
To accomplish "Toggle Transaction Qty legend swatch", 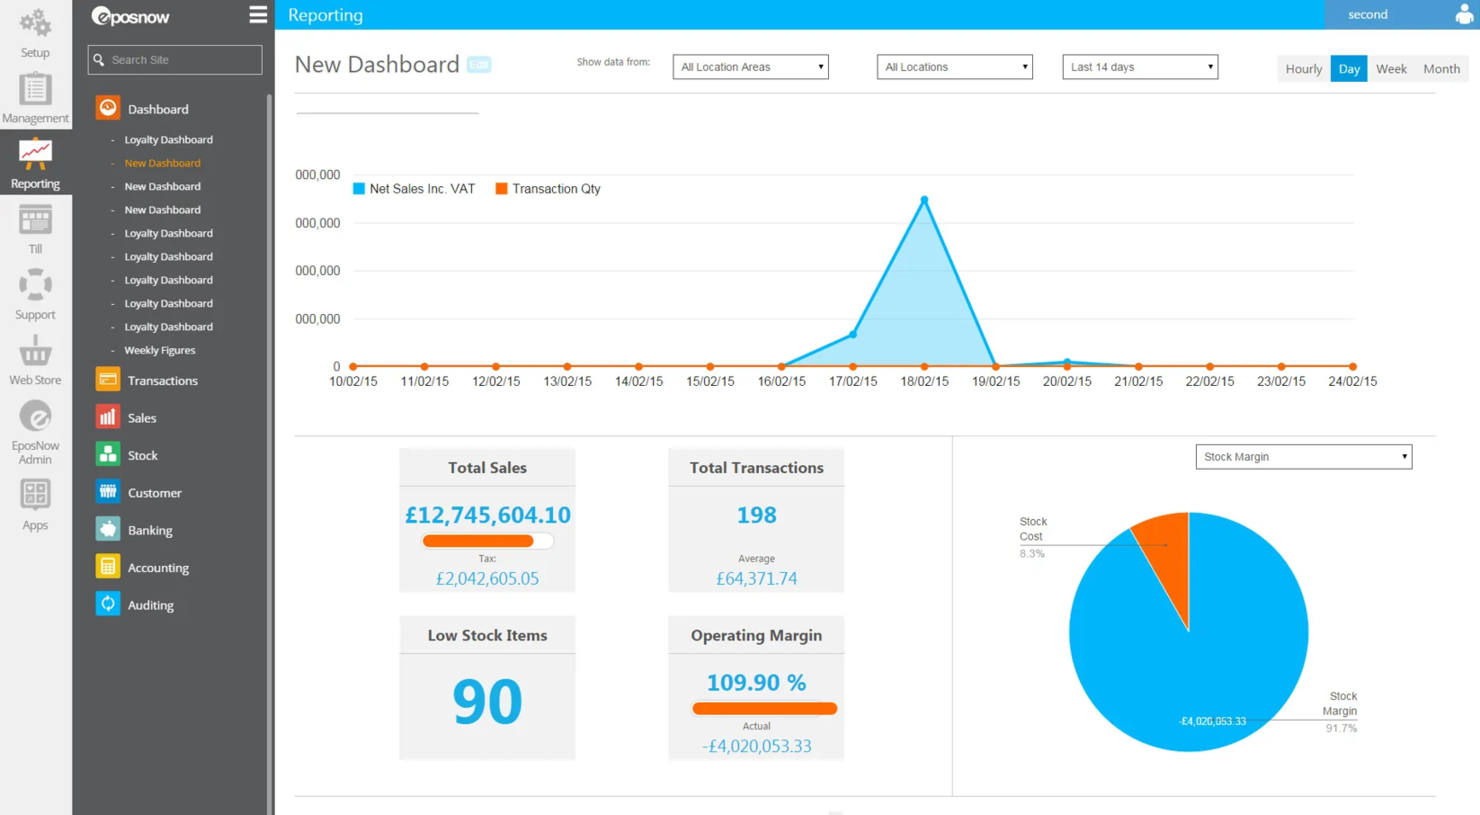I will tap(502, 189).
